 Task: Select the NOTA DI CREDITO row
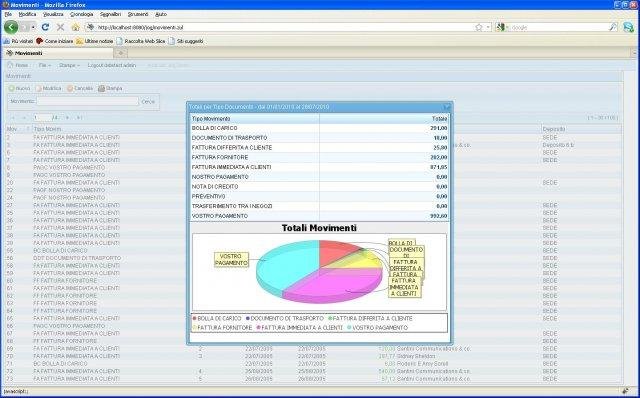[x=320, y=187]
